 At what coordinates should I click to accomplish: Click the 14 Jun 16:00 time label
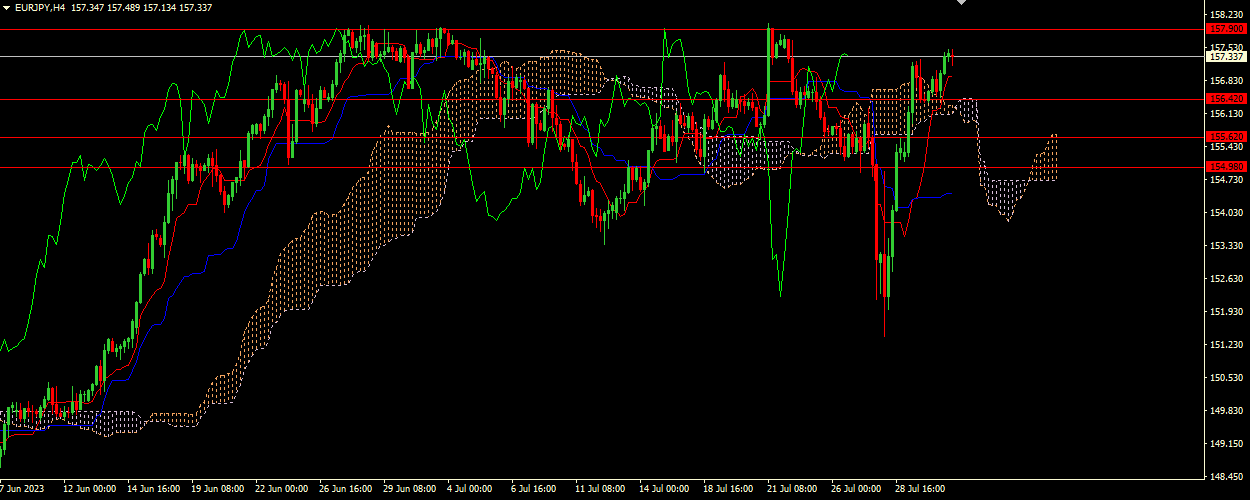(x=153, y=490)
